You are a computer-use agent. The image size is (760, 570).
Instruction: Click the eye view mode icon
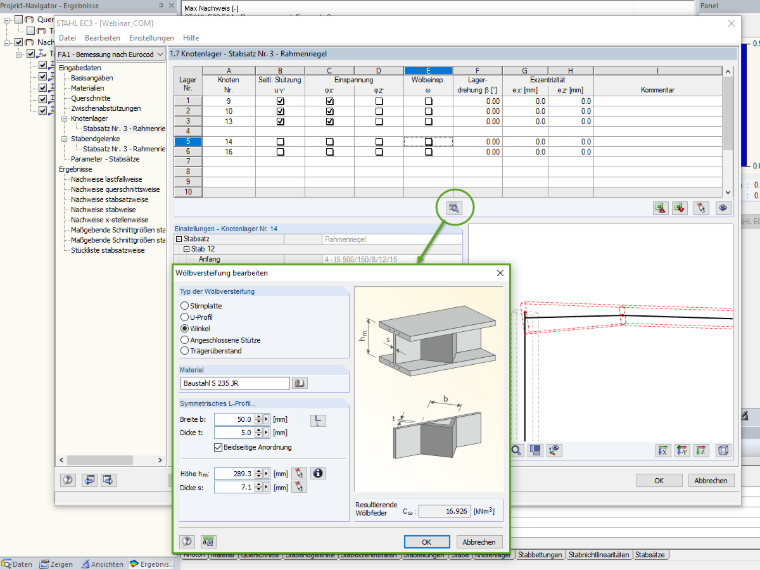click(x=723, y=208)
